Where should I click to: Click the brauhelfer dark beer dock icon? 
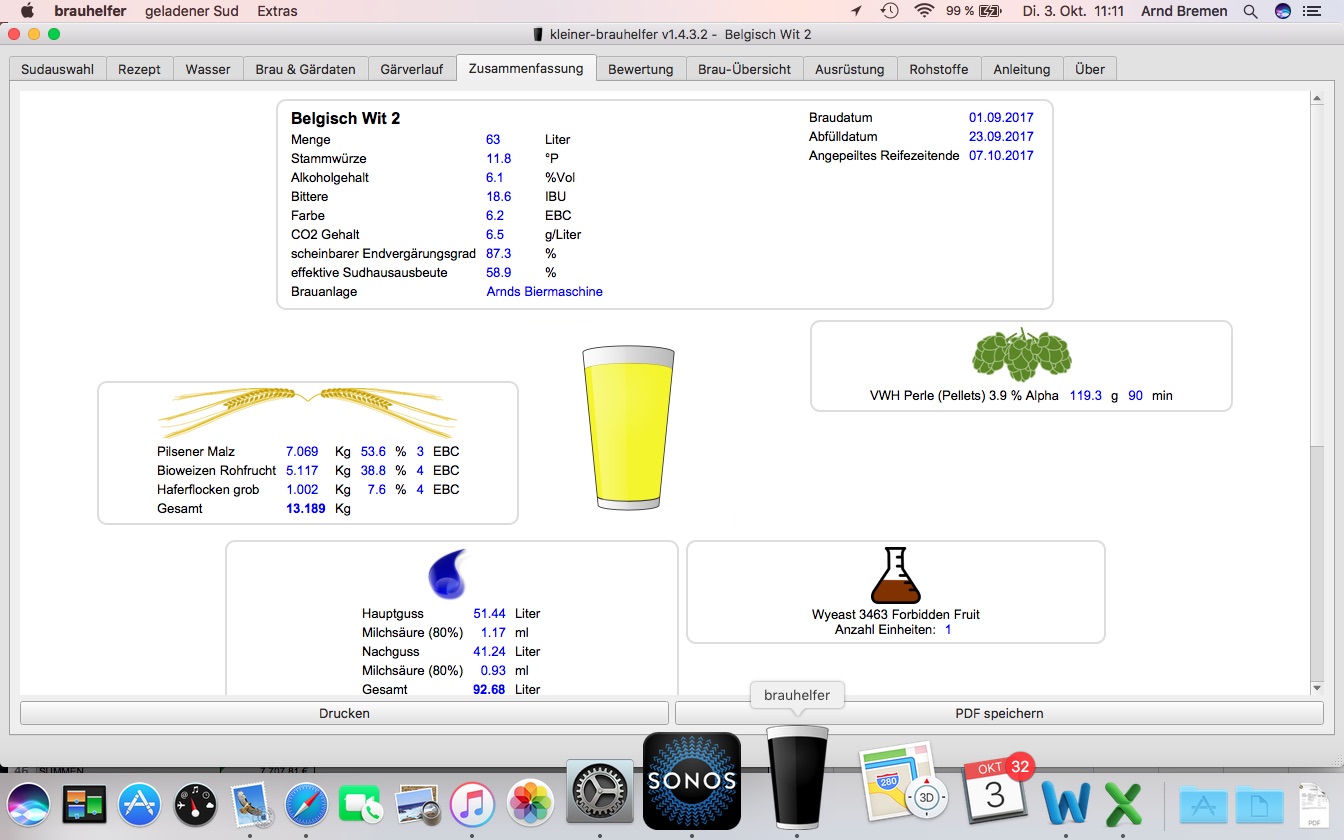click(796, 776)
